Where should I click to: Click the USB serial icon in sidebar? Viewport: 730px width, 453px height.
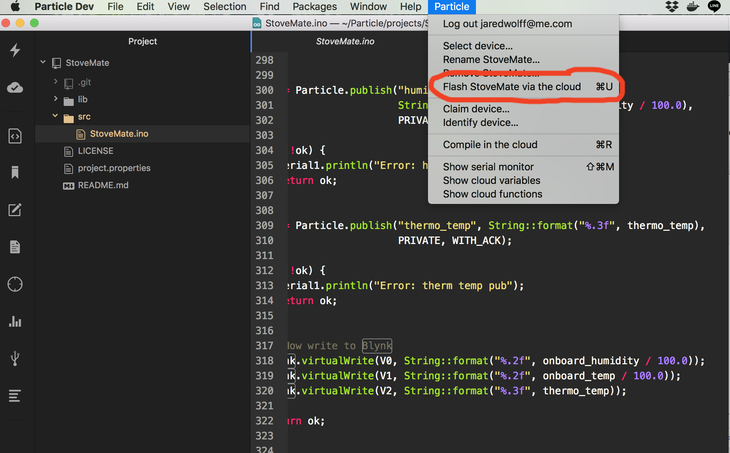(x=15, y=358)
